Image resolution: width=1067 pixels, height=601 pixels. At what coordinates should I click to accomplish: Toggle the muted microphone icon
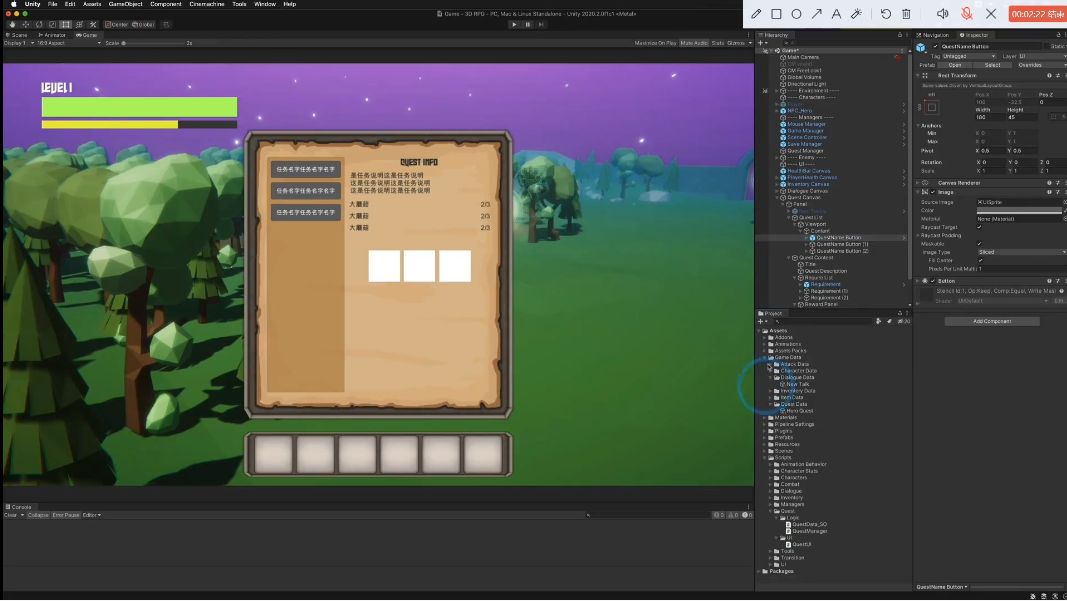967,14
